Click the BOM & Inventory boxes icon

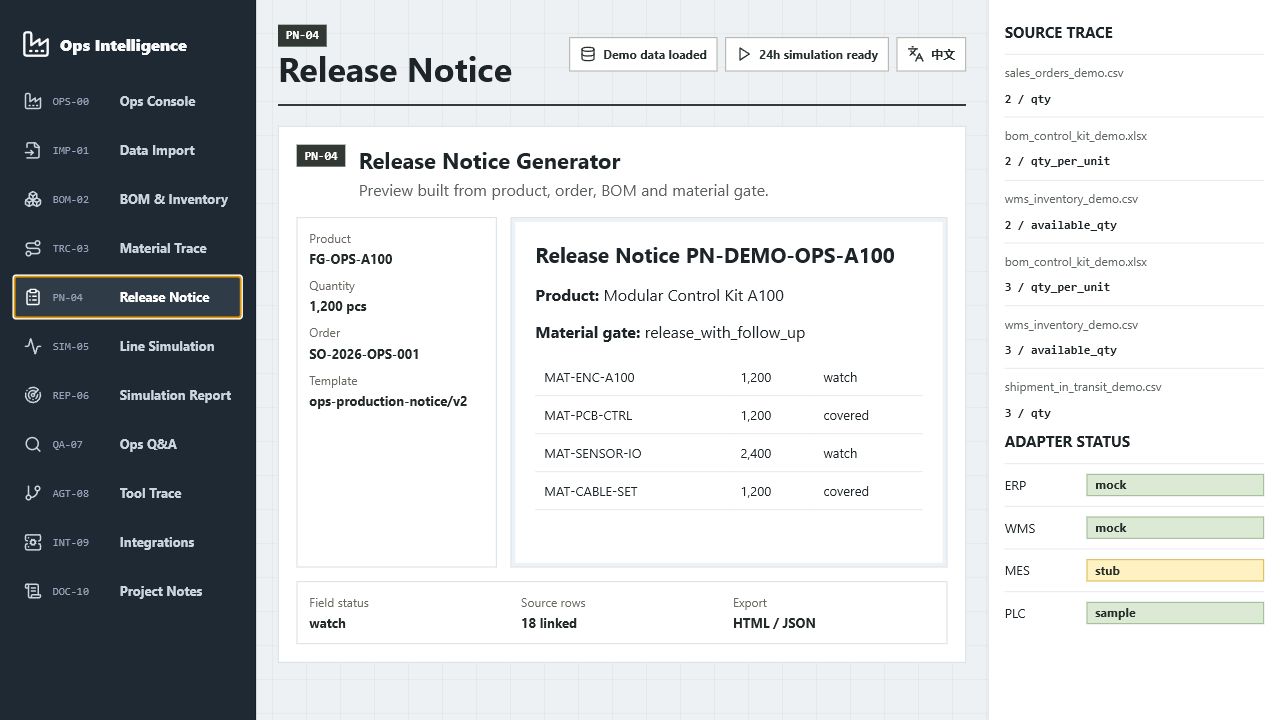pos(33,199)
